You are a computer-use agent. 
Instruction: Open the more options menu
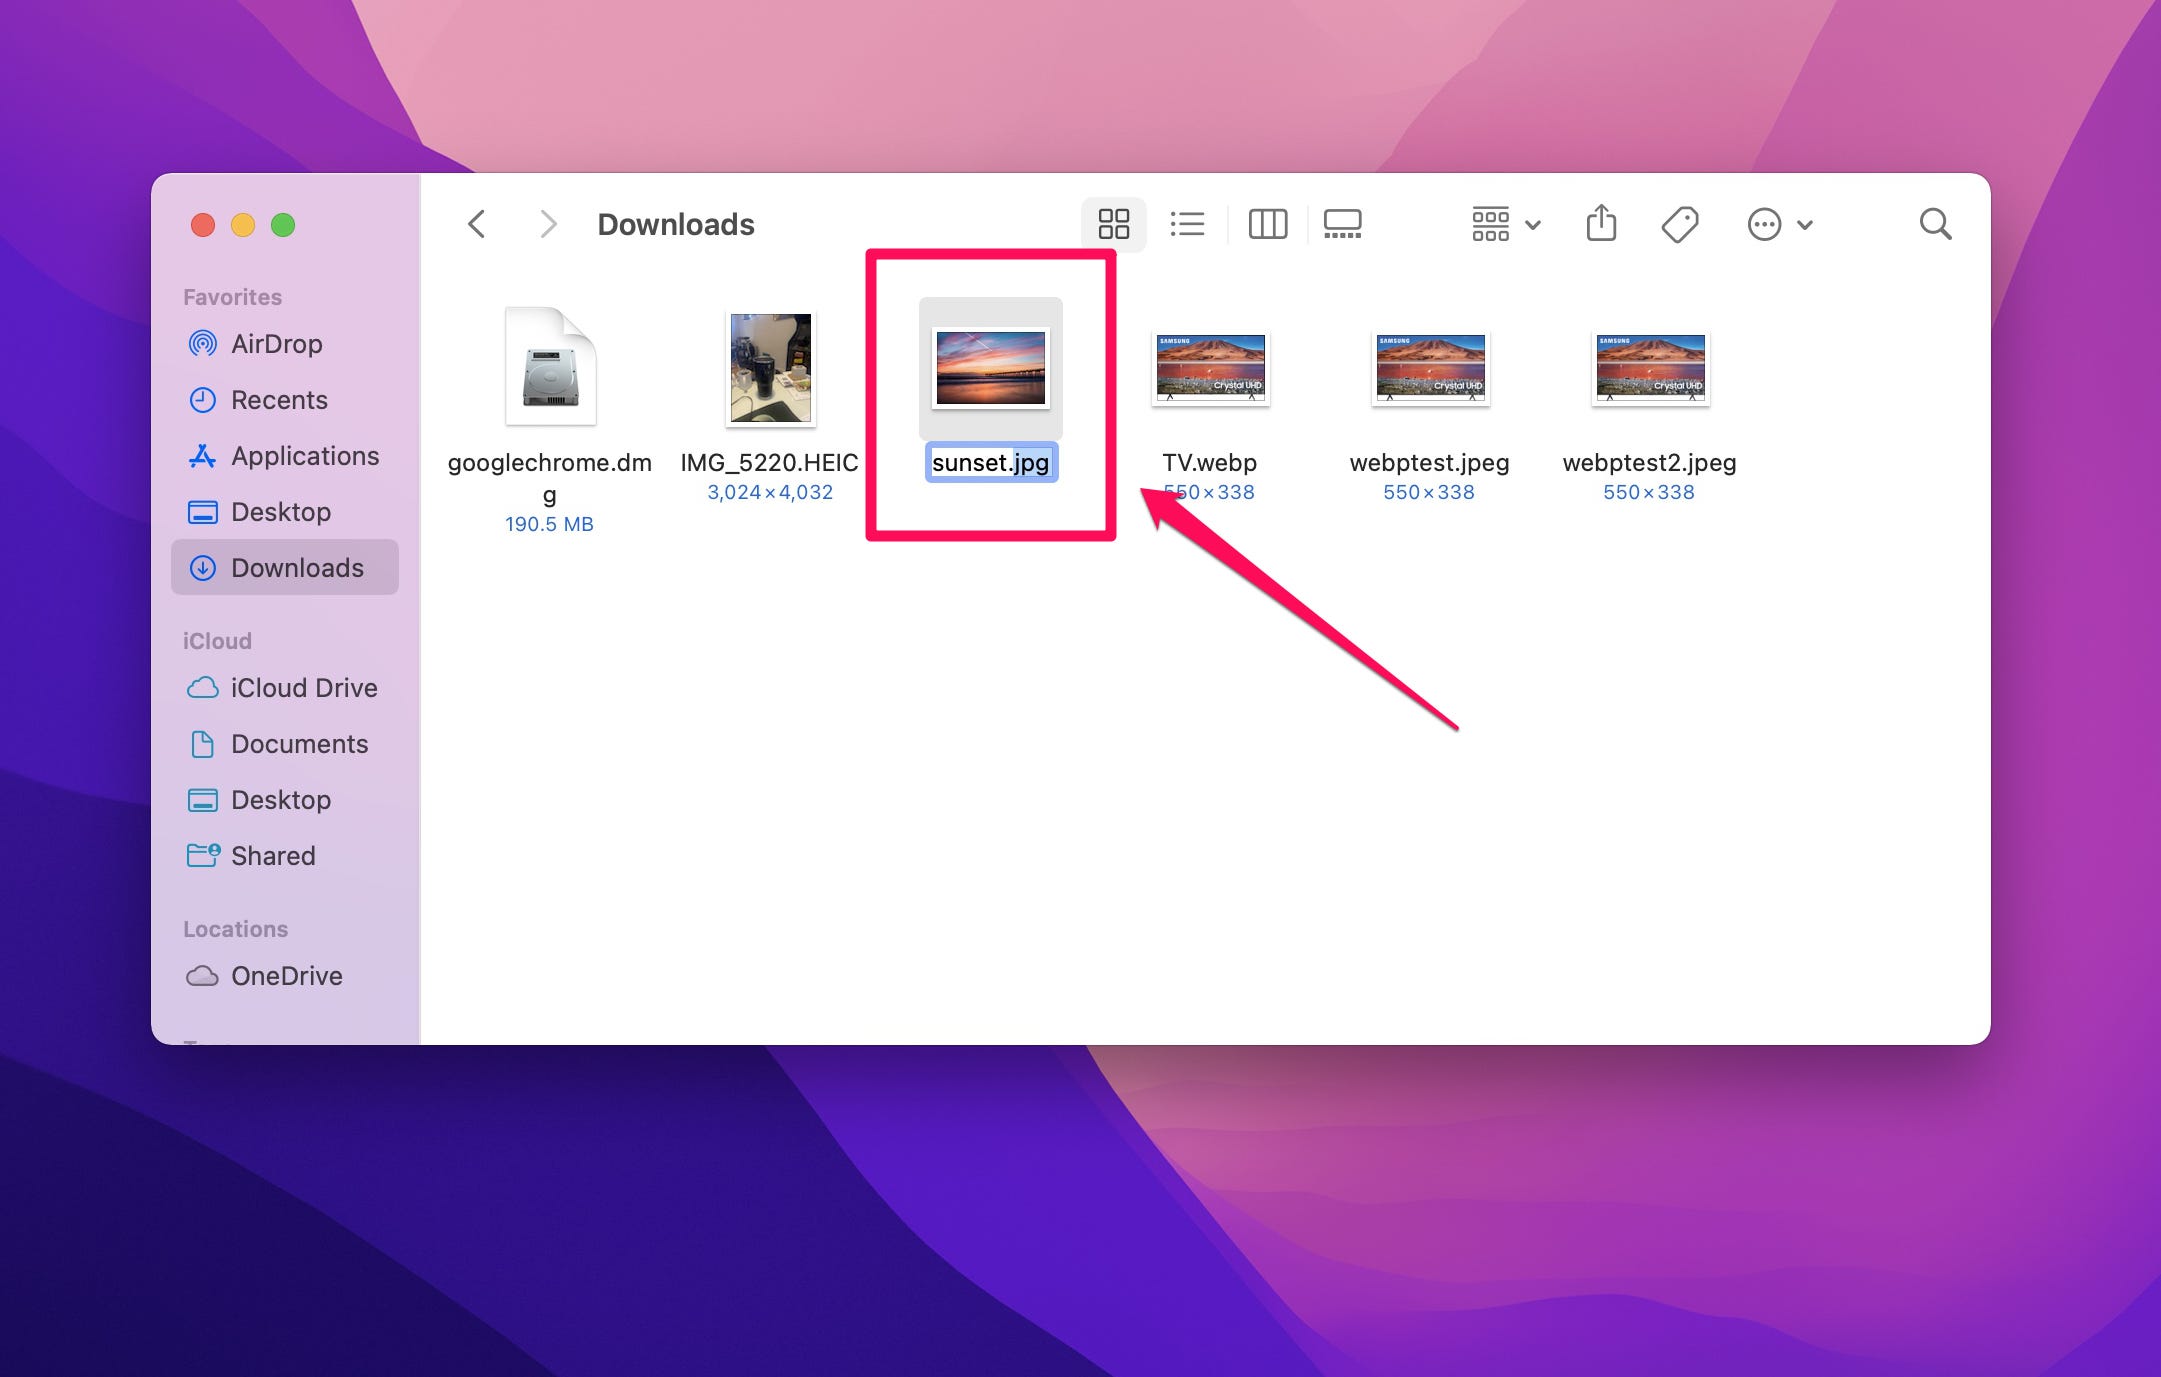(1766, 224)
